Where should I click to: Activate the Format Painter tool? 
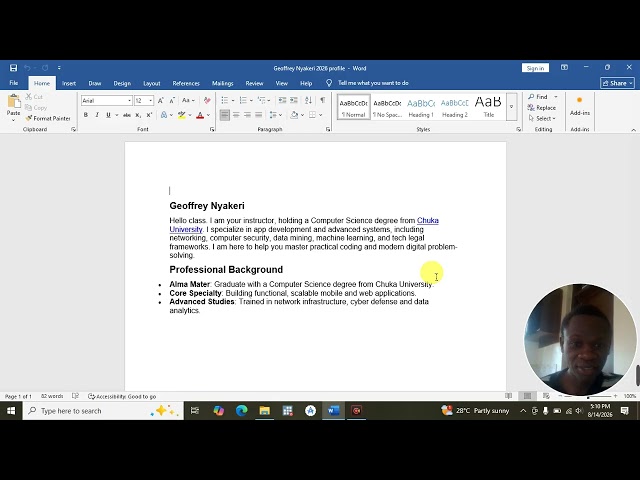pos(48,118)
